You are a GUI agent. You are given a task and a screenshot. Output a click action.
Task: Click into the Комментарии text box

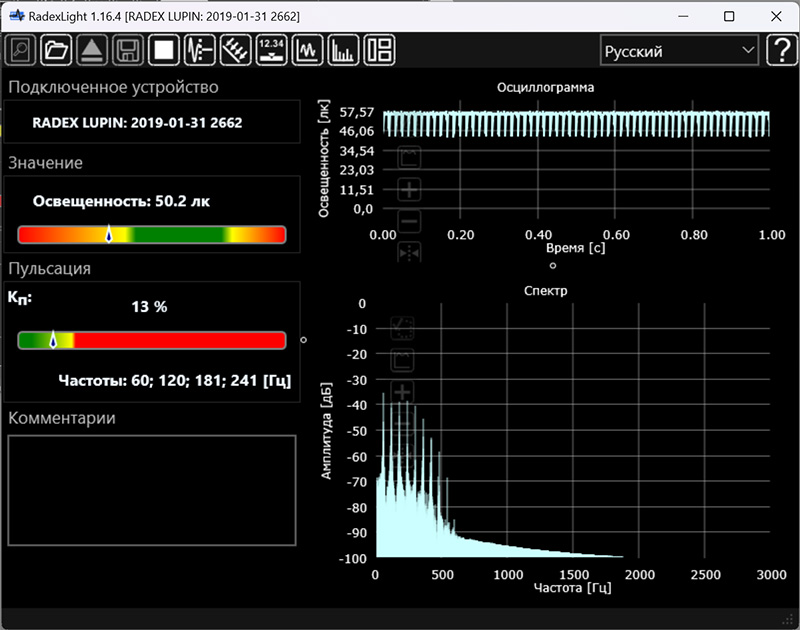point(152,490)
